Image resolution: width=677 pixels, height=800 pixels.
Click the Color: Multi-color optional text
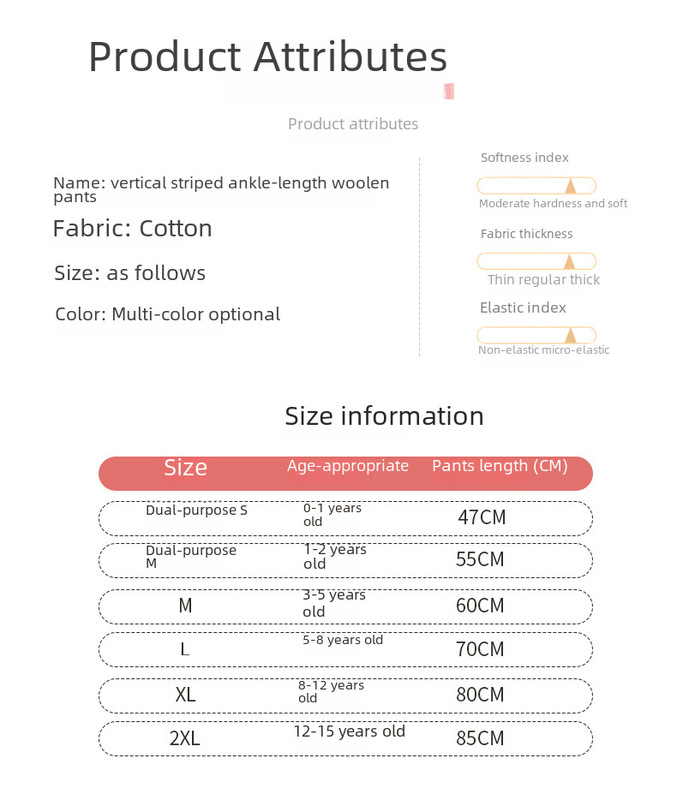click(x=167, y=315)
